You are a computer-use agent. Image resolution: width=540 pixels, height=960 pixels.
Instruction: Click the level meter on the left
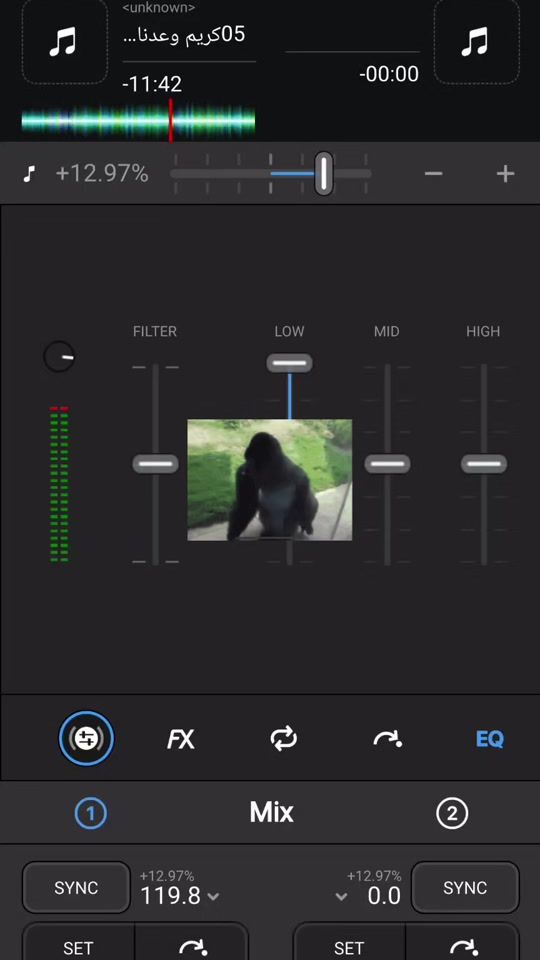tap(59, 484)
